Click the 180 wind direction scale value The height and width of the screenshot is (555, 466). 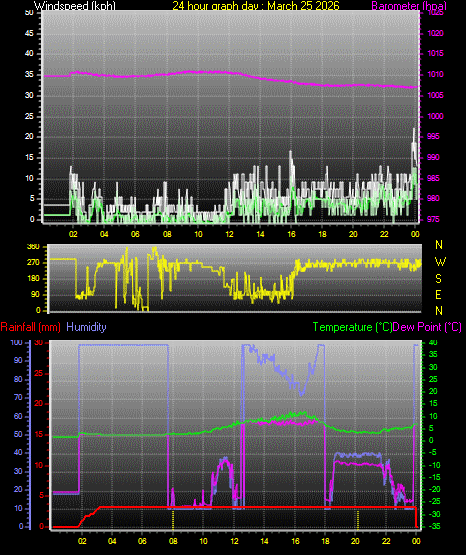click(x=33, y=279)
